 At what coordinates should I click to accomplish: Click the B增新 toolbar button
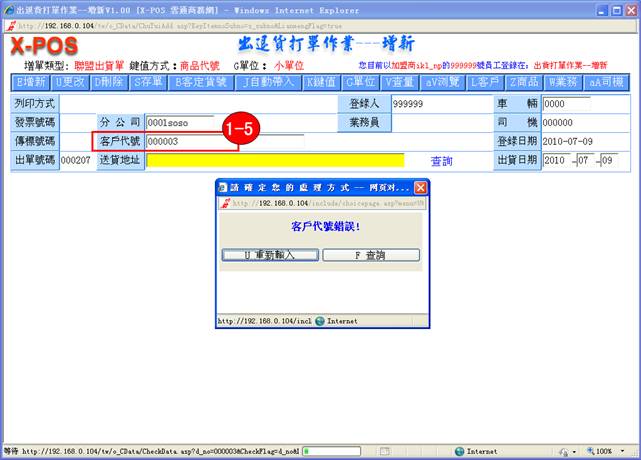click(29, 81)
